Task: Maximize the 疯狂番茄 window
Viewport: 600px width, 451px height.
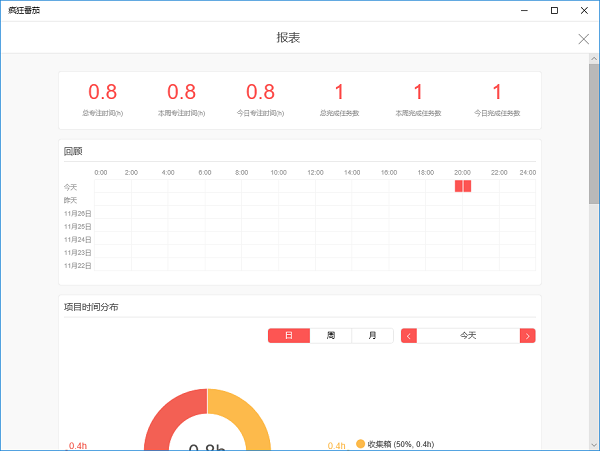Action: [x=554, y=10]
